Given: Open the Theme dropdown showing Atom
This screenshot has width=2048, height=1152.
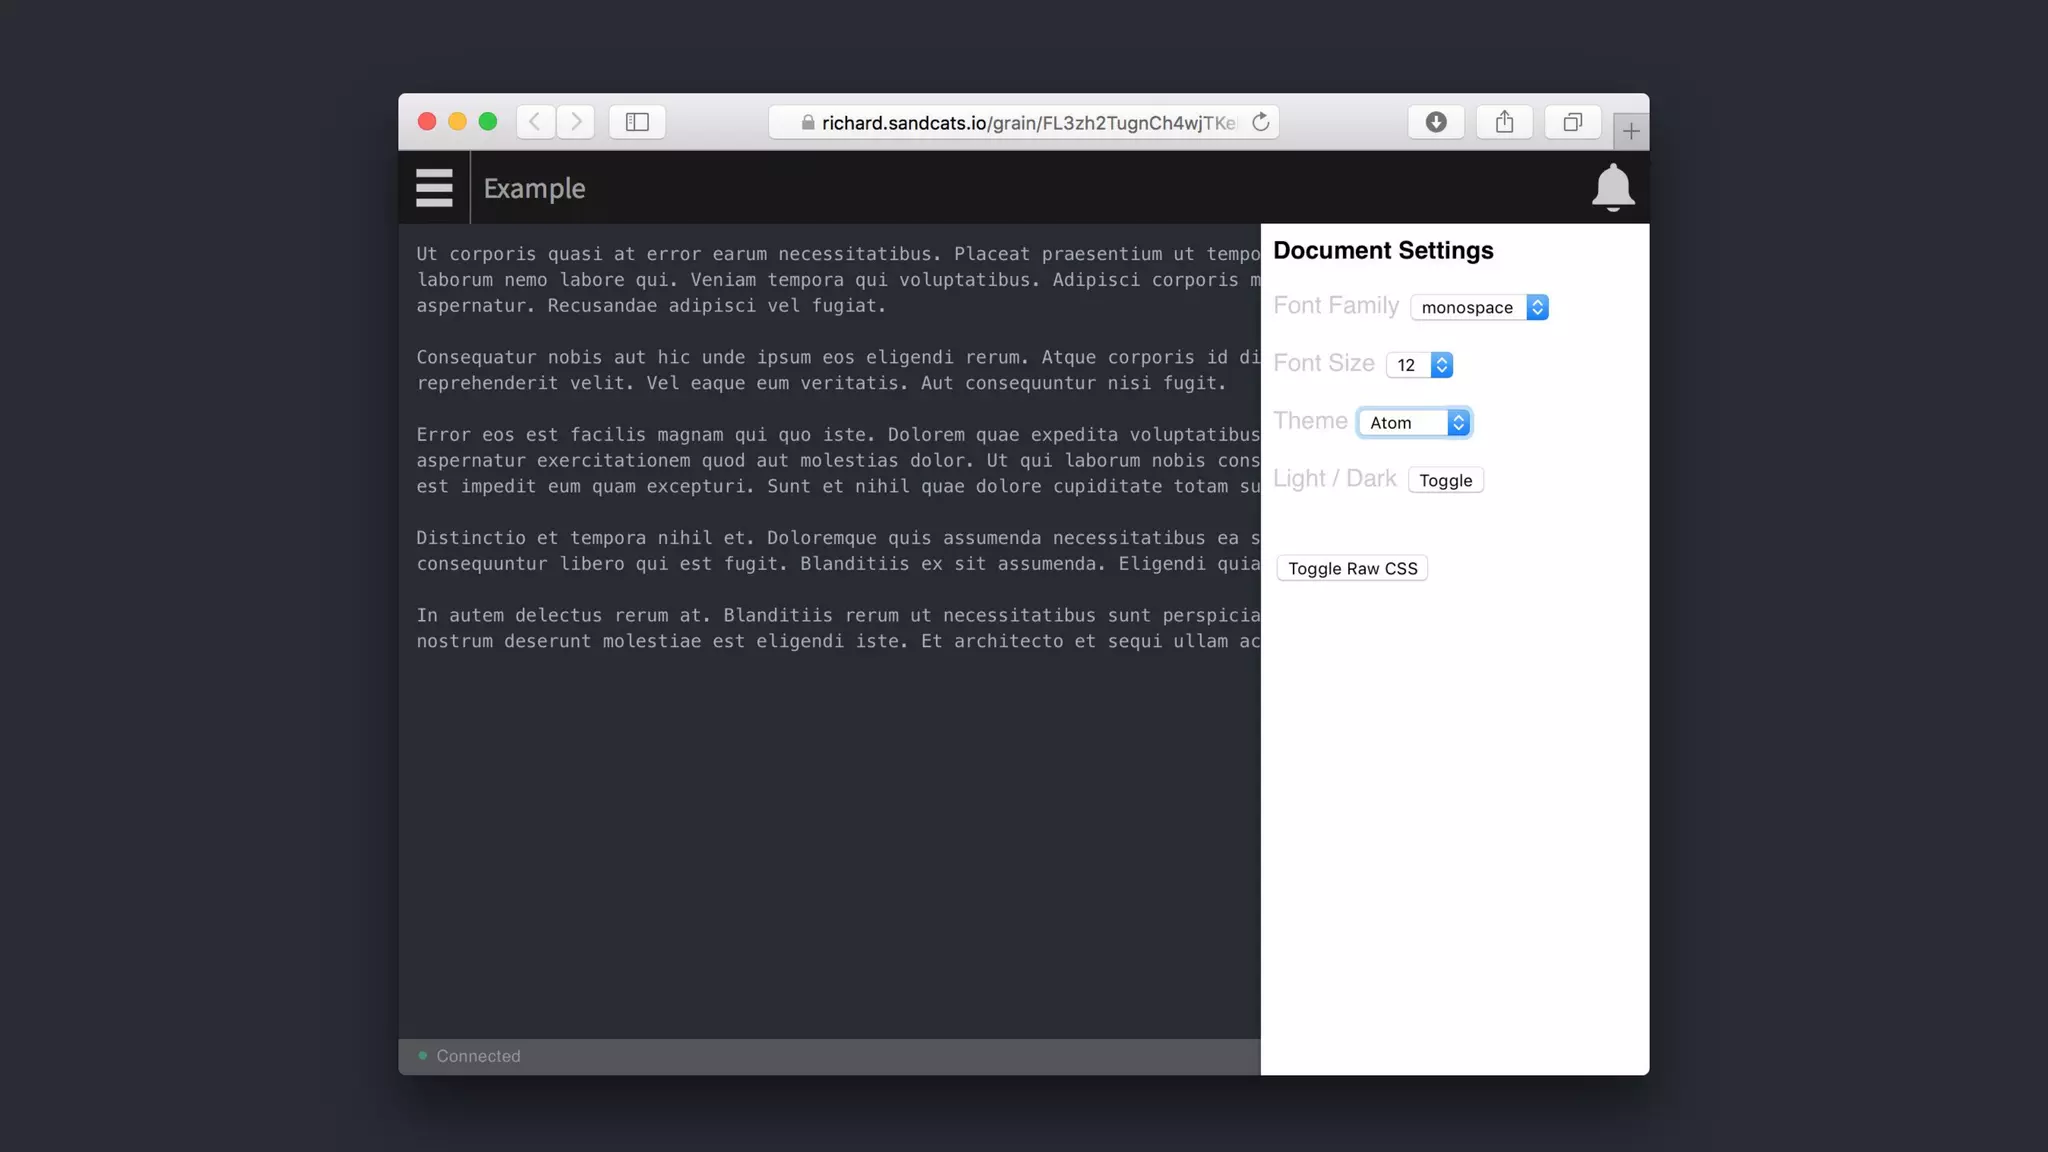Looking at the screenshot, I should [1415, 423].
